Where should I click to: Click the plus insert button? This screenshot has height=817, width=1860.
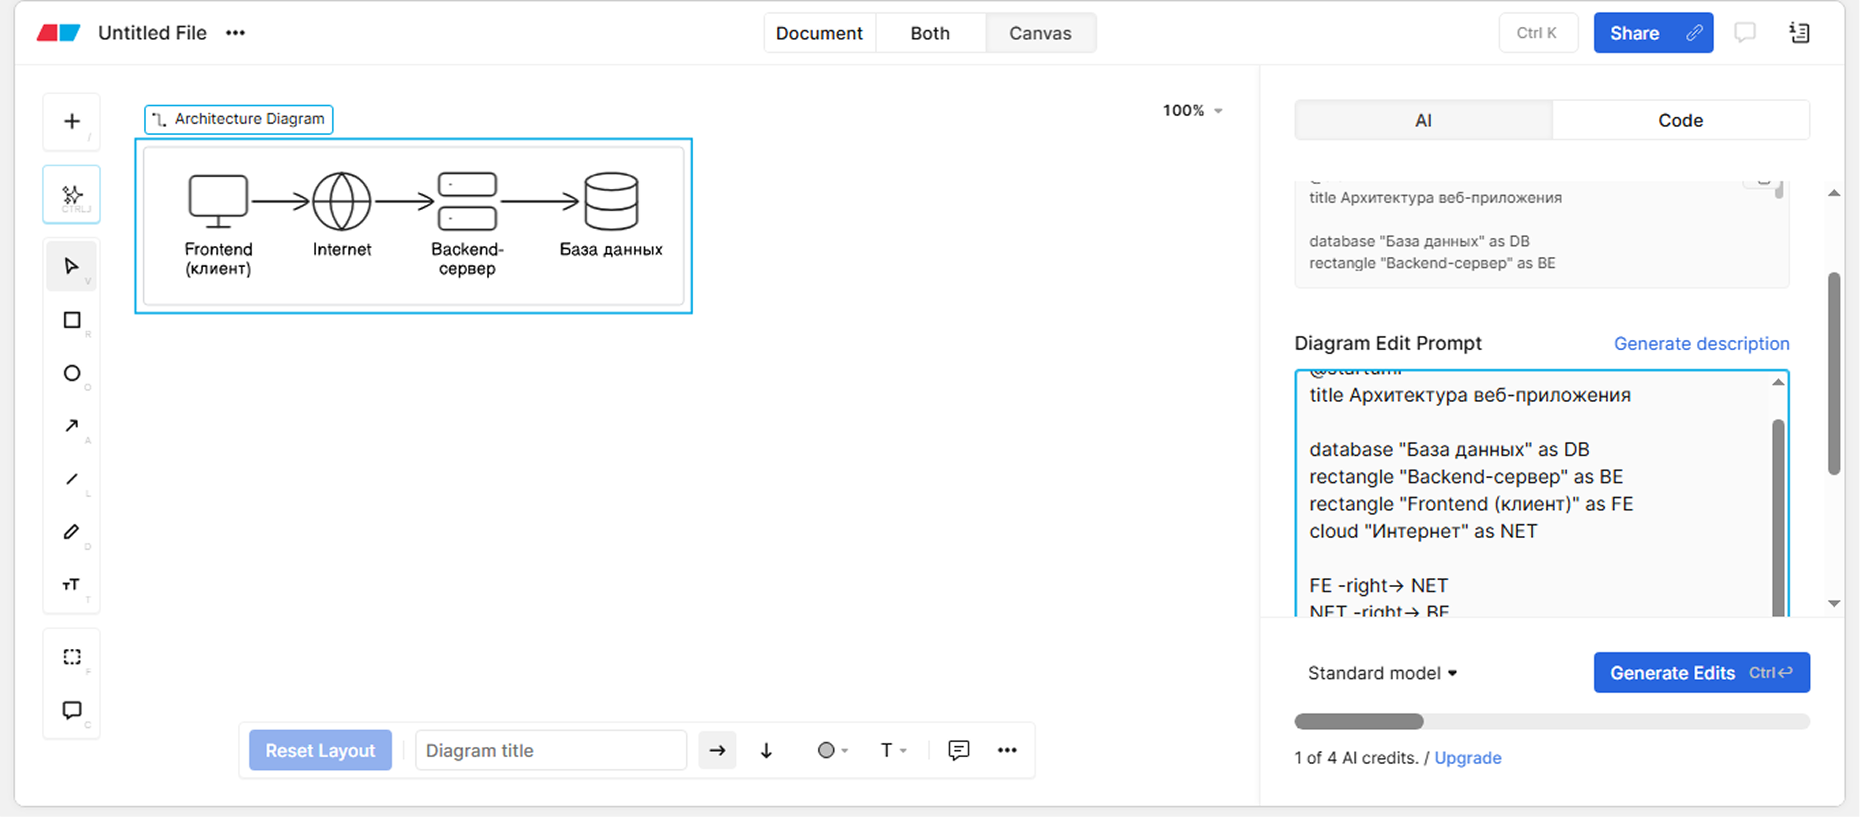(72, 122)
